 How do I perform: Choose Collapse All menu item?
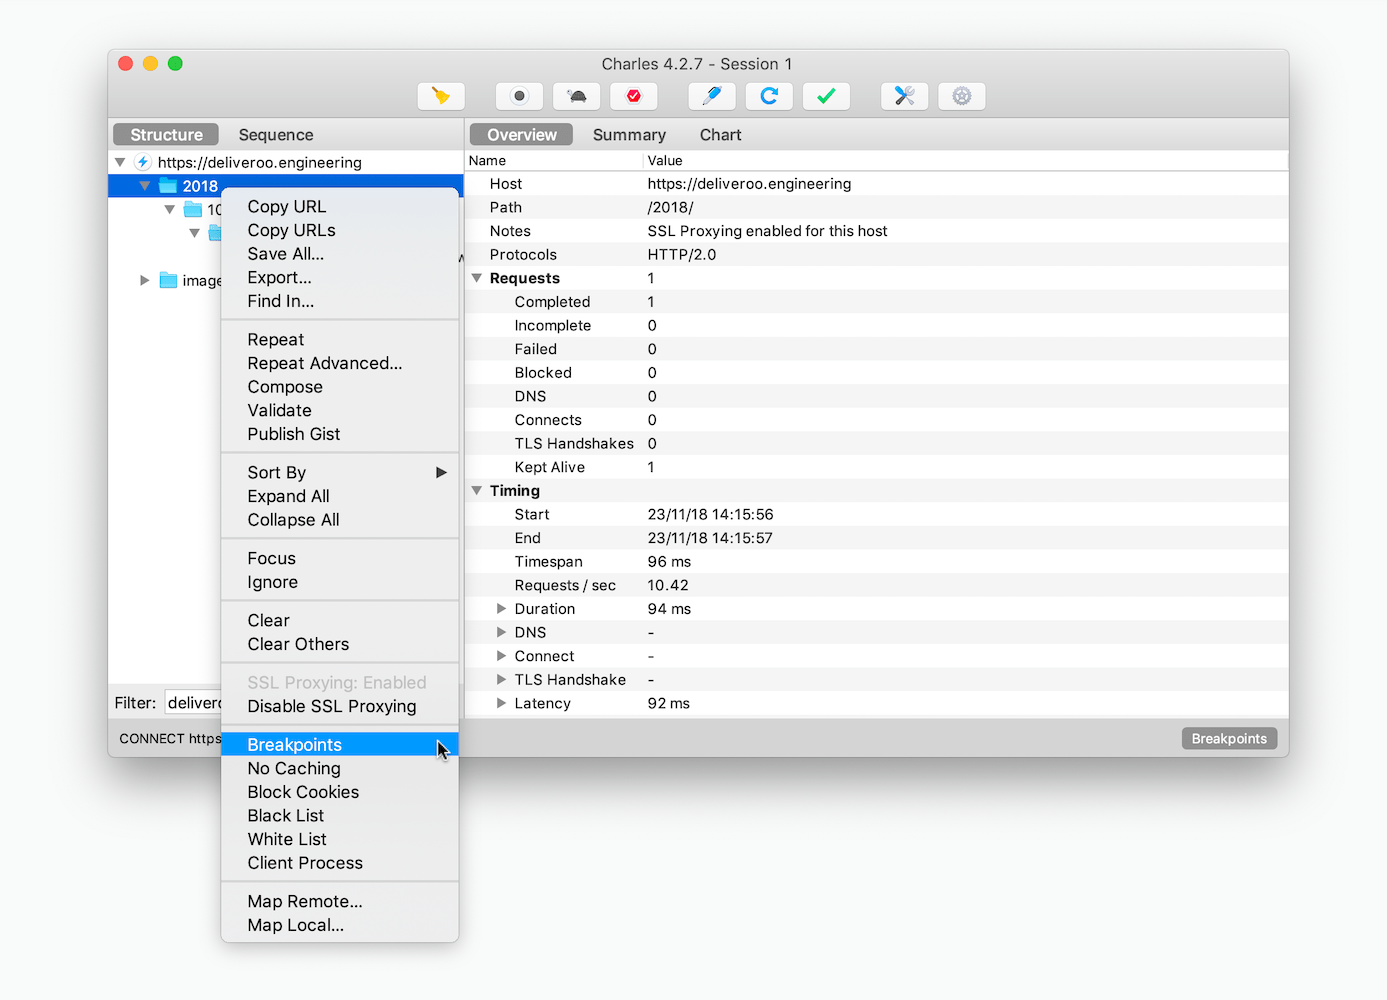coord(340,520)
